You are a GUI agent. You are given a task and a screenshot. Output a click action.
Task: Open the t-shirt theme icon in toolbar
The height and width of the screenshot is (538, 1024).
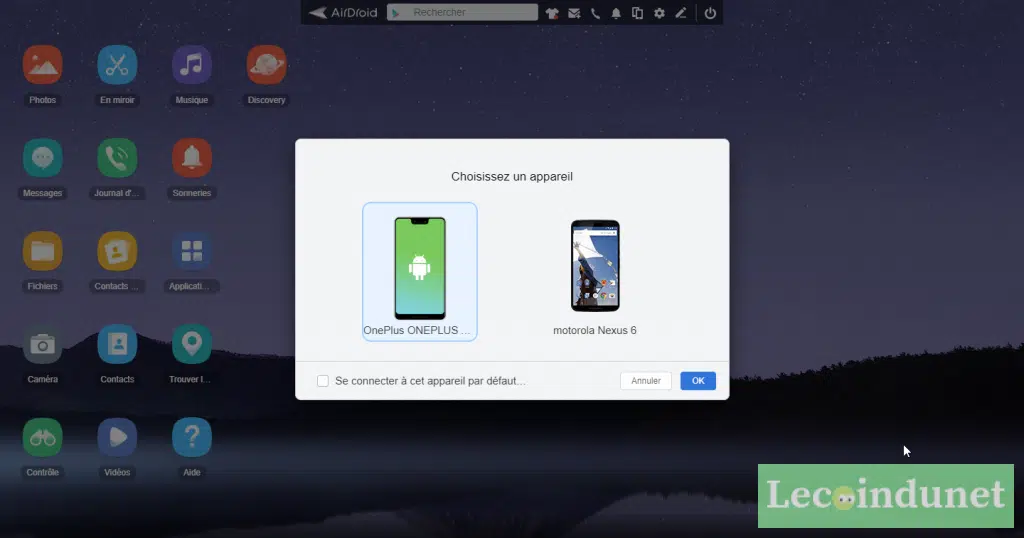pyautogui.click(x=552, y=13)
